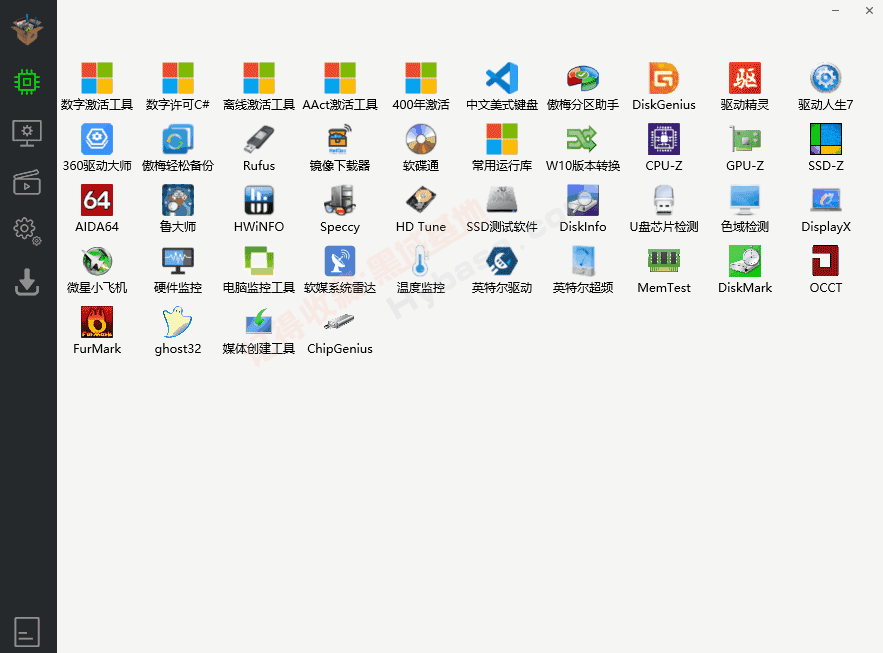Launch 电脑监控工具
Viewport: 883px width, 653px height.
click(x=259, y=270)
